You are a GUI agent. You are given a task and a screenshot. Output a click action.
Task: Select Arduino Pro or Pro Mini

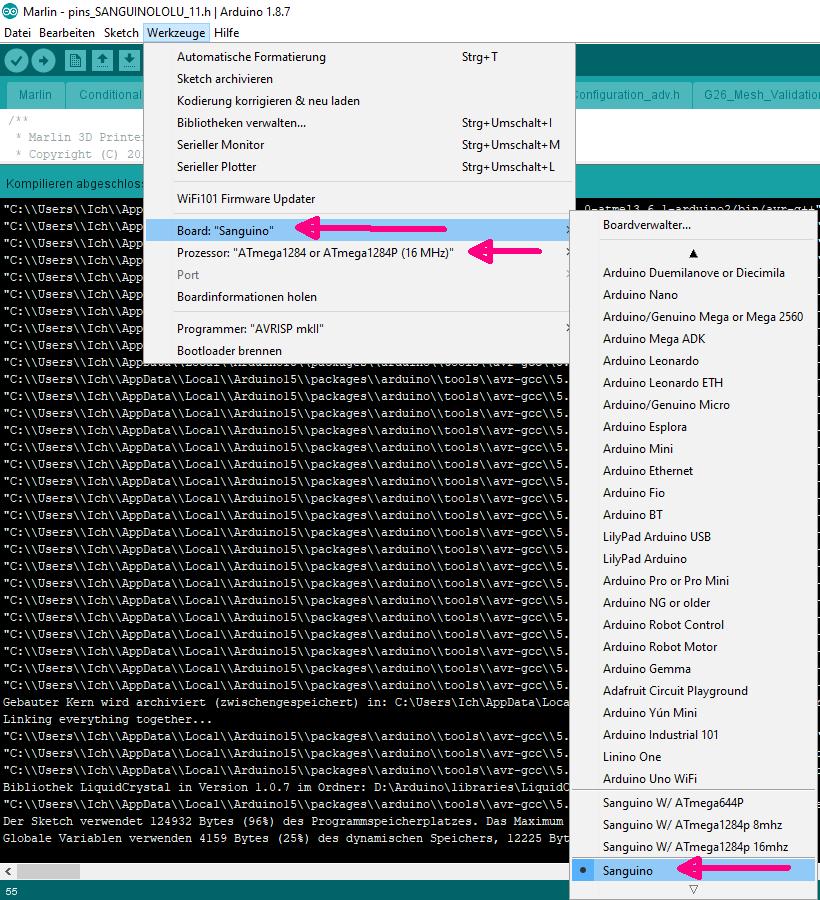click(x=694, y=581)
